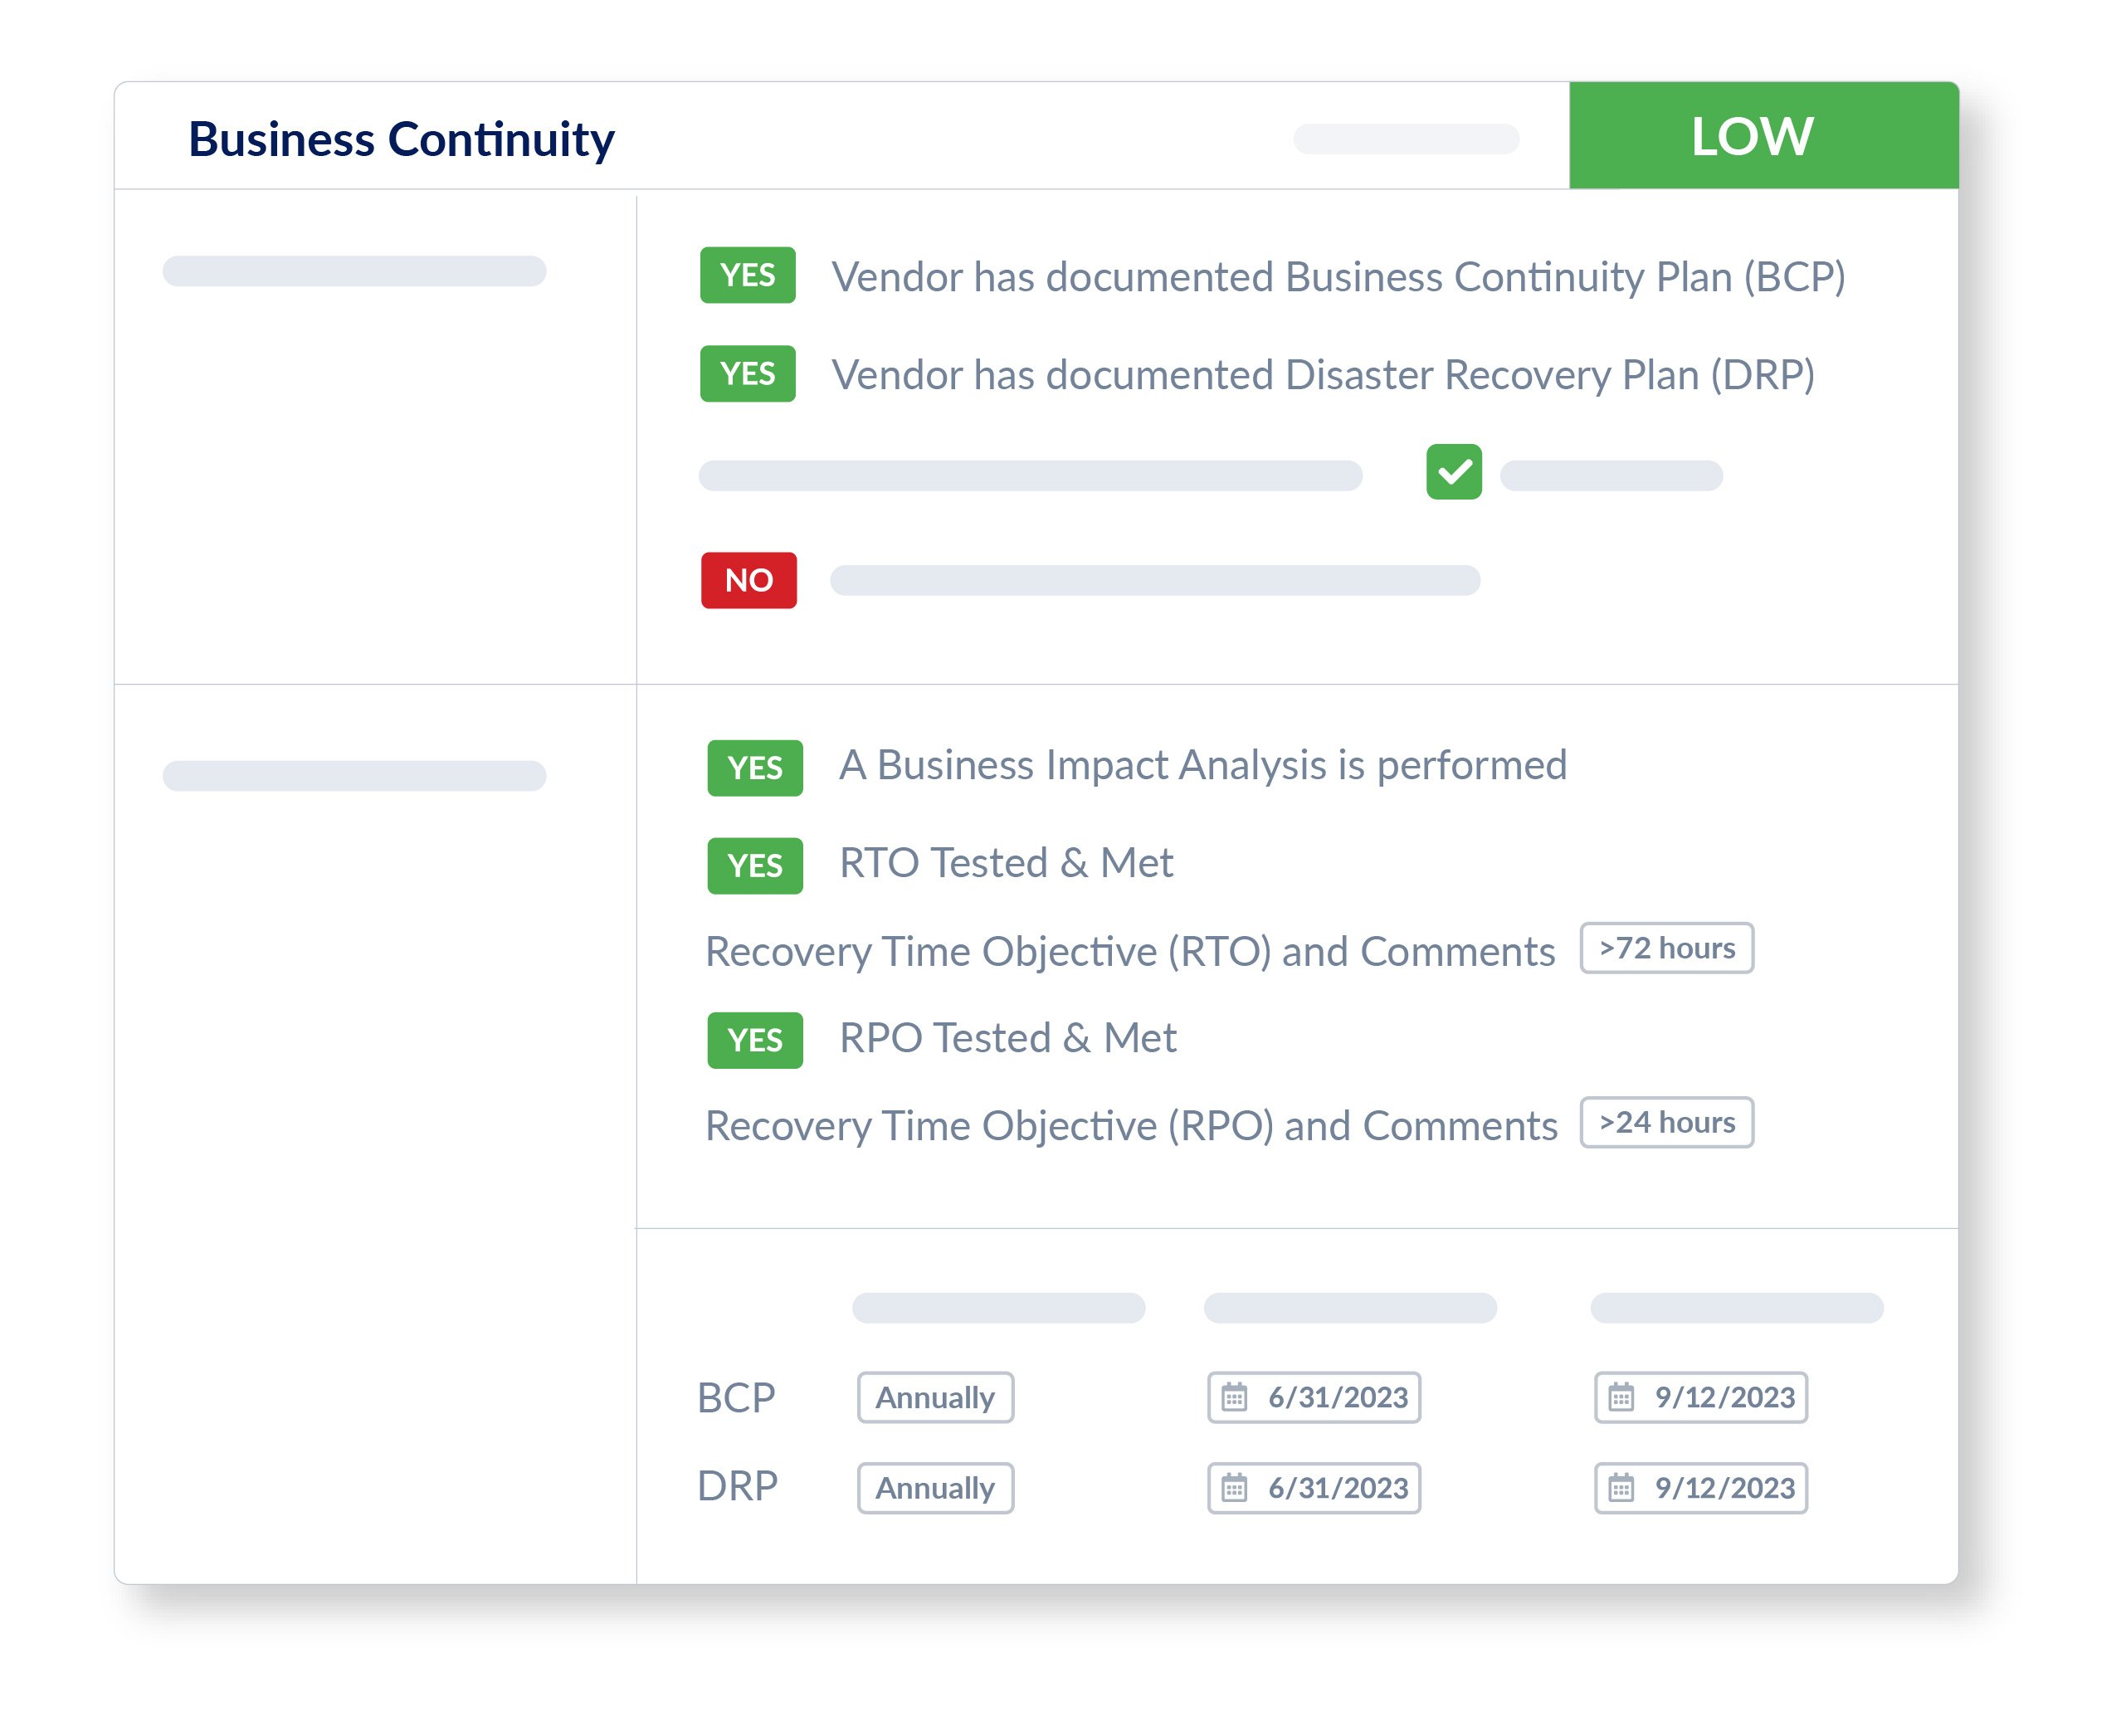Open the BCP Annually frequency dropdown

[x=935, y=1397]
